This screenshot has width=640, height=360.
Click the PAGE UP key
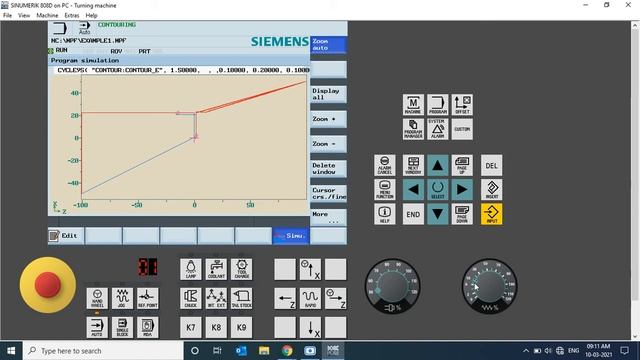tap(462, 165)
